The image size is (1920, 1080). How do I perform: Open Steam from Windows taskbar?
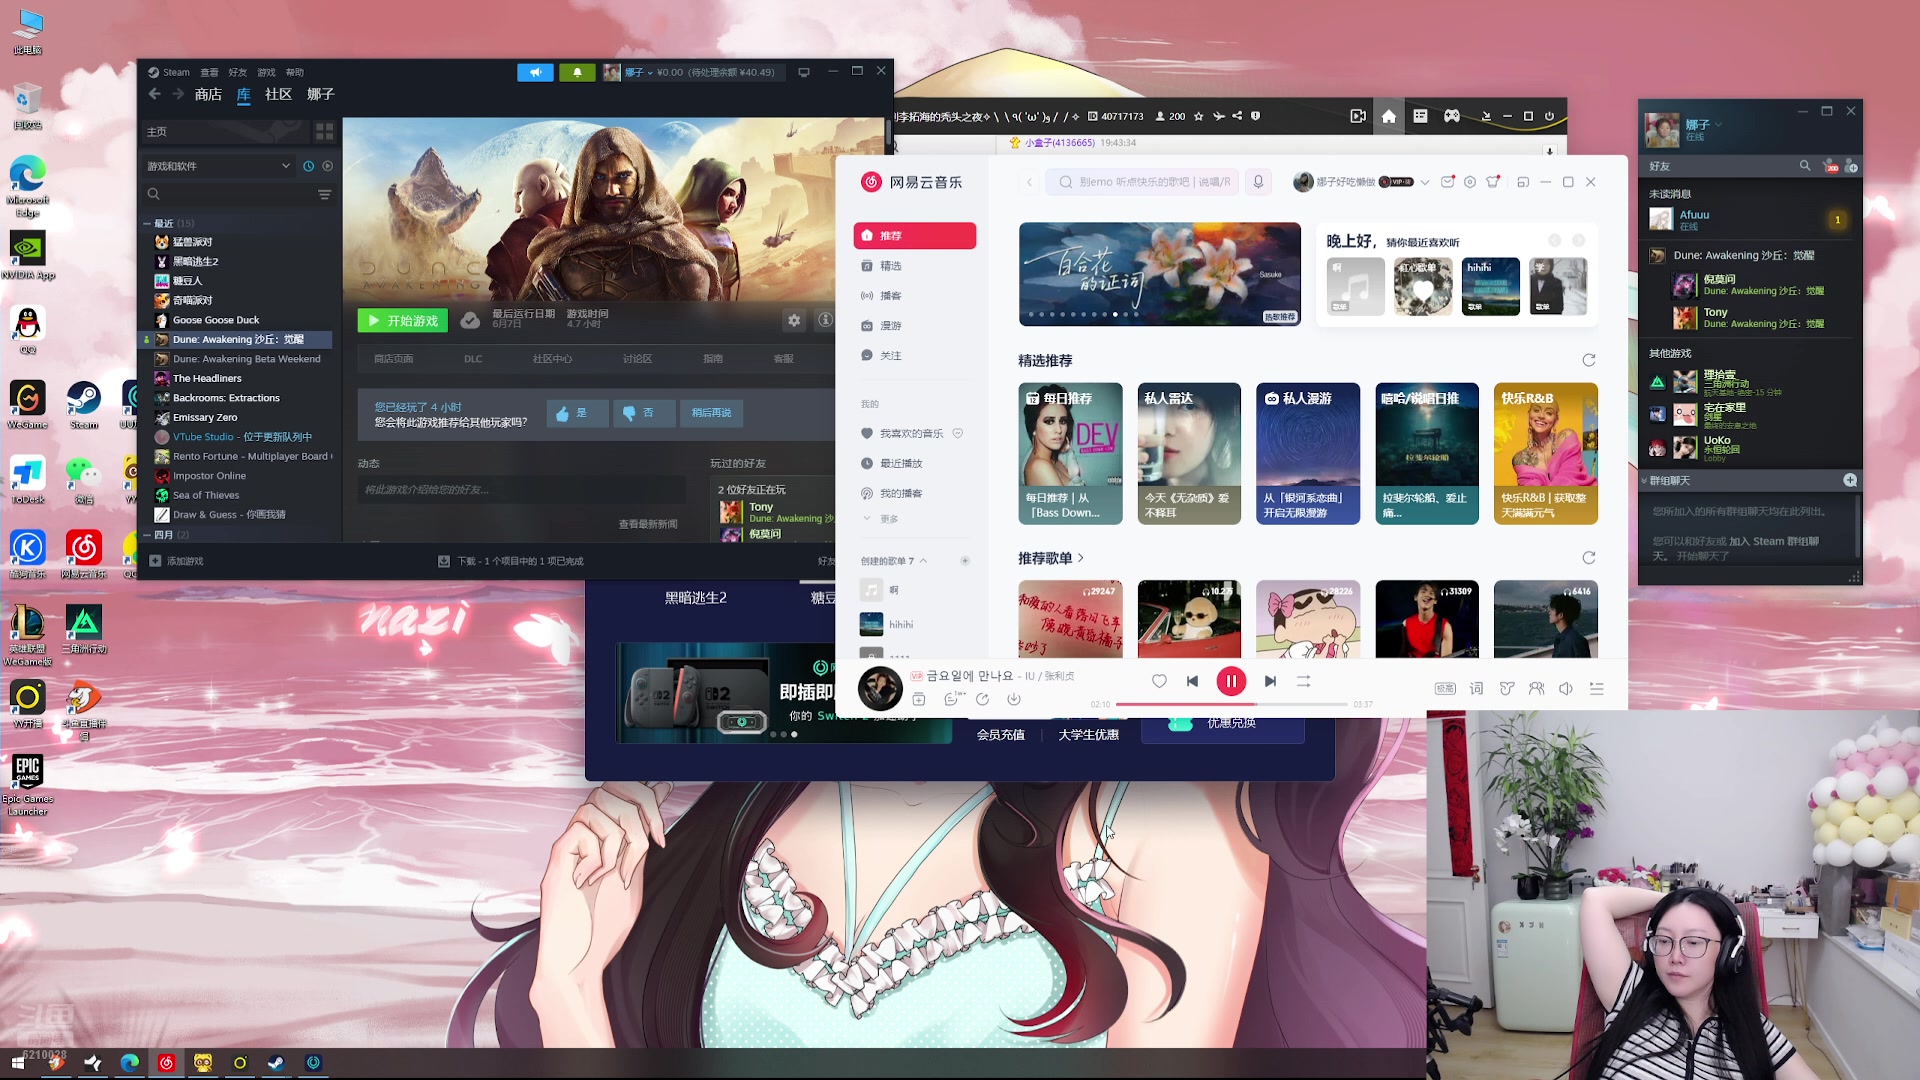[276, 1062]
